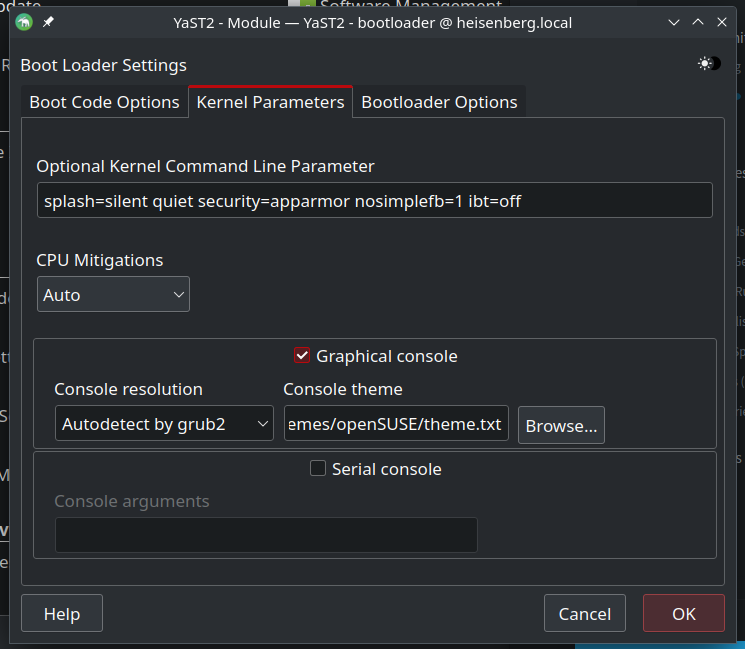Confirm settings with the OK button
745x649 pixels.
683,614
